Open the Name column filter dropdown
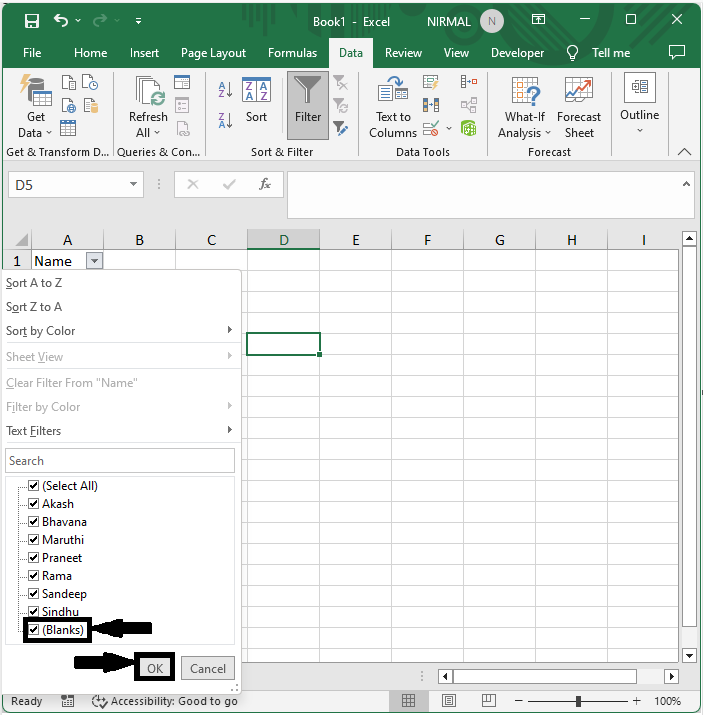The width and height of the screenshot is (703, 715). pyautogui.click(x=94, y=261)
